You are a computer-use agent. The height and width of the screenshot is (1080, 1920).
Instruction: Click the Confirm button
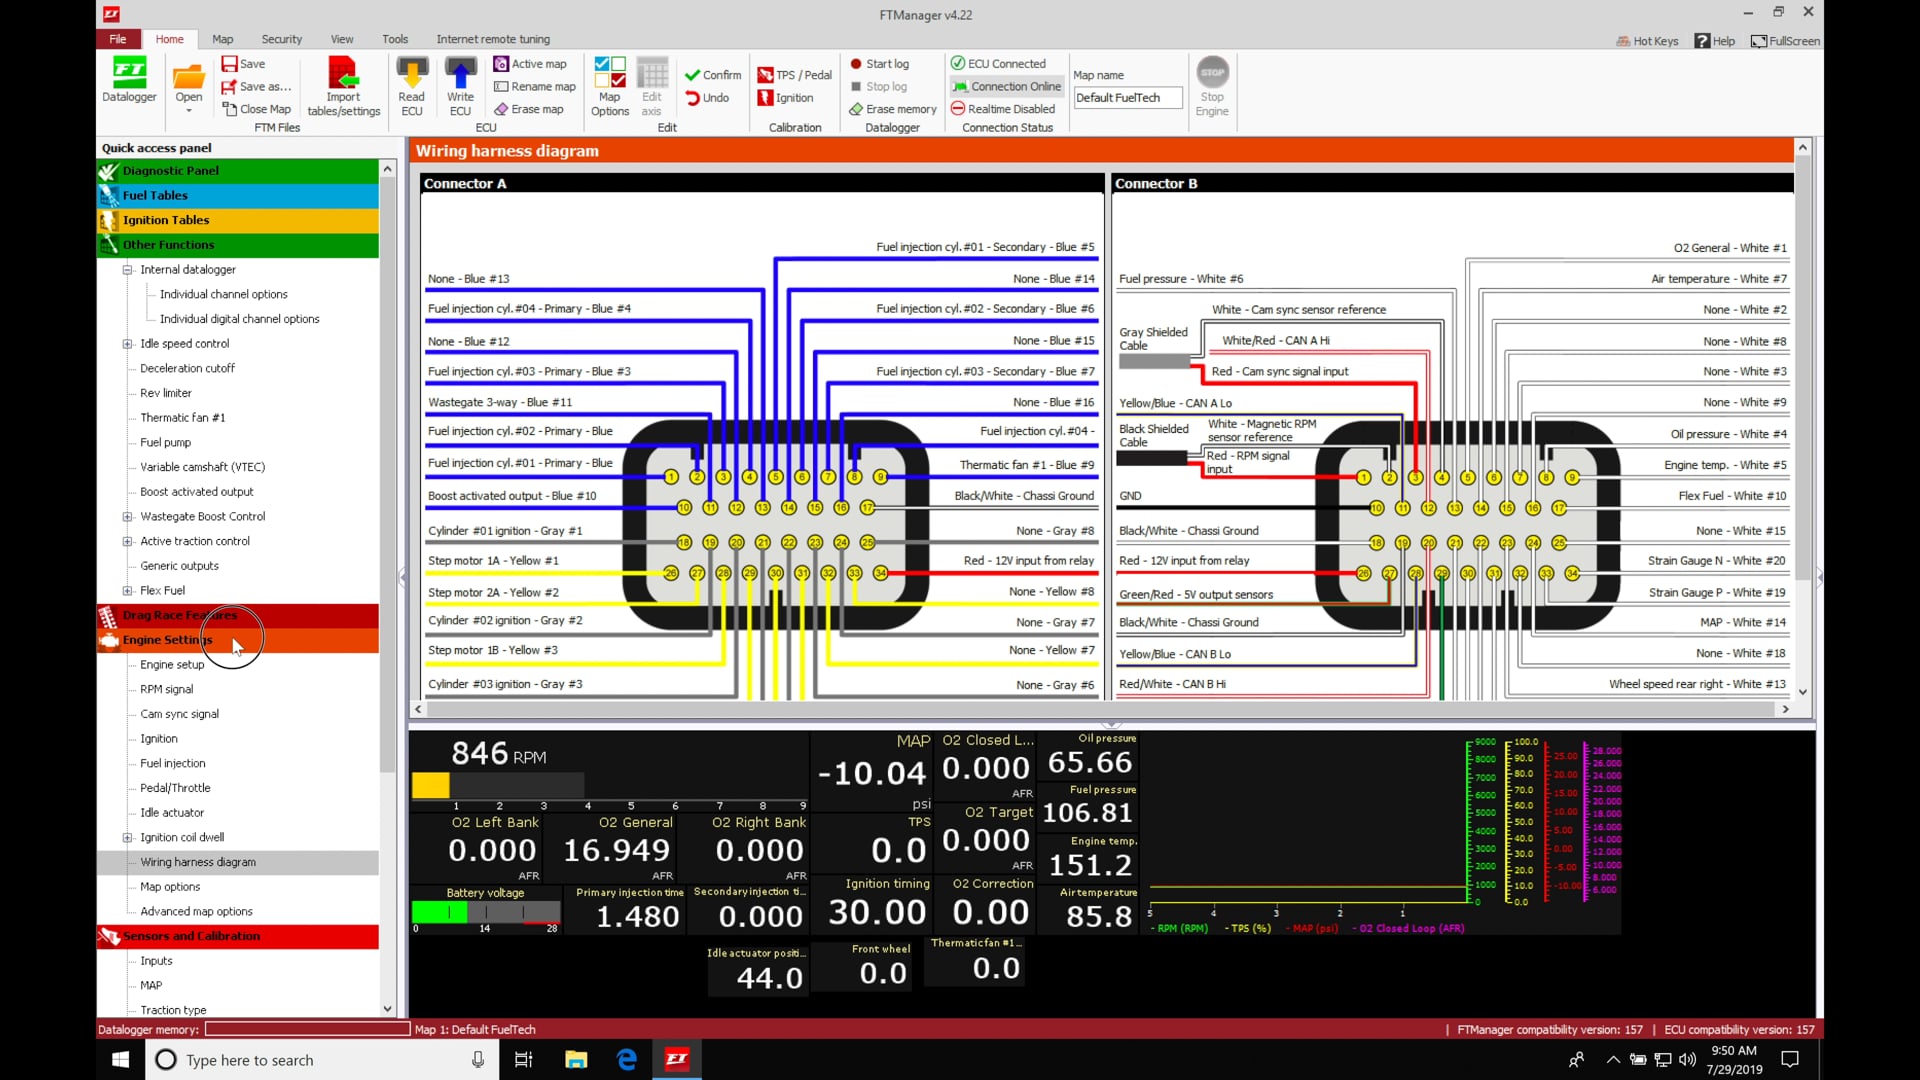pyautogui.click(x=712, y=74)
